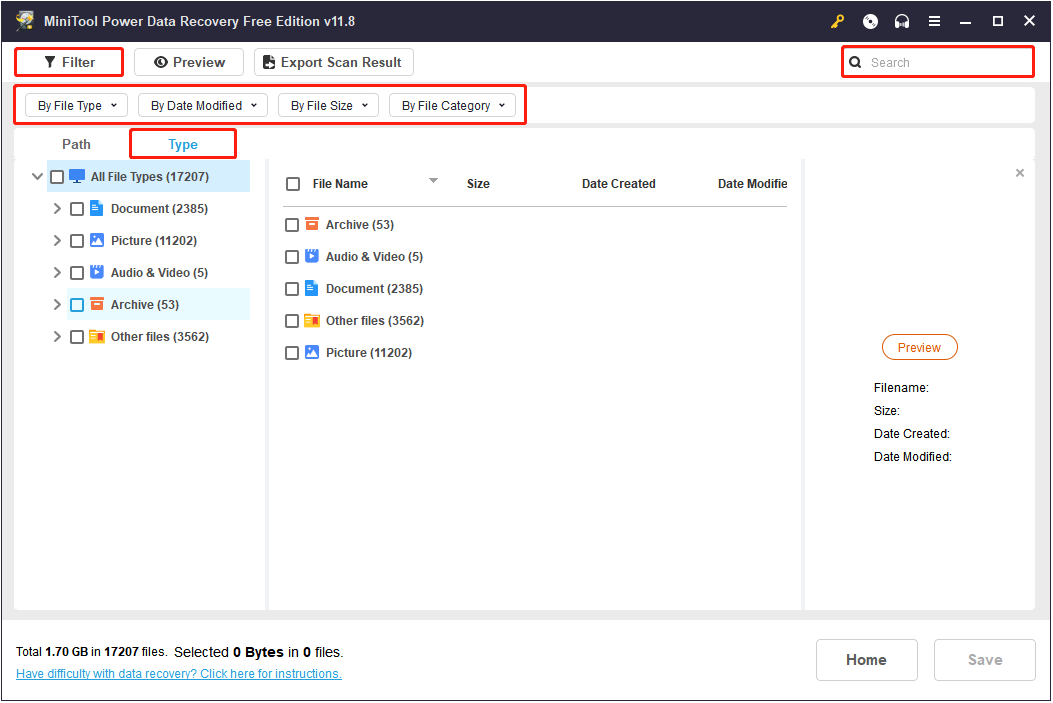Open the By File Type dropdown
Image resolution: width=1053 pixels, height=703 pixels.
[77, 105]
